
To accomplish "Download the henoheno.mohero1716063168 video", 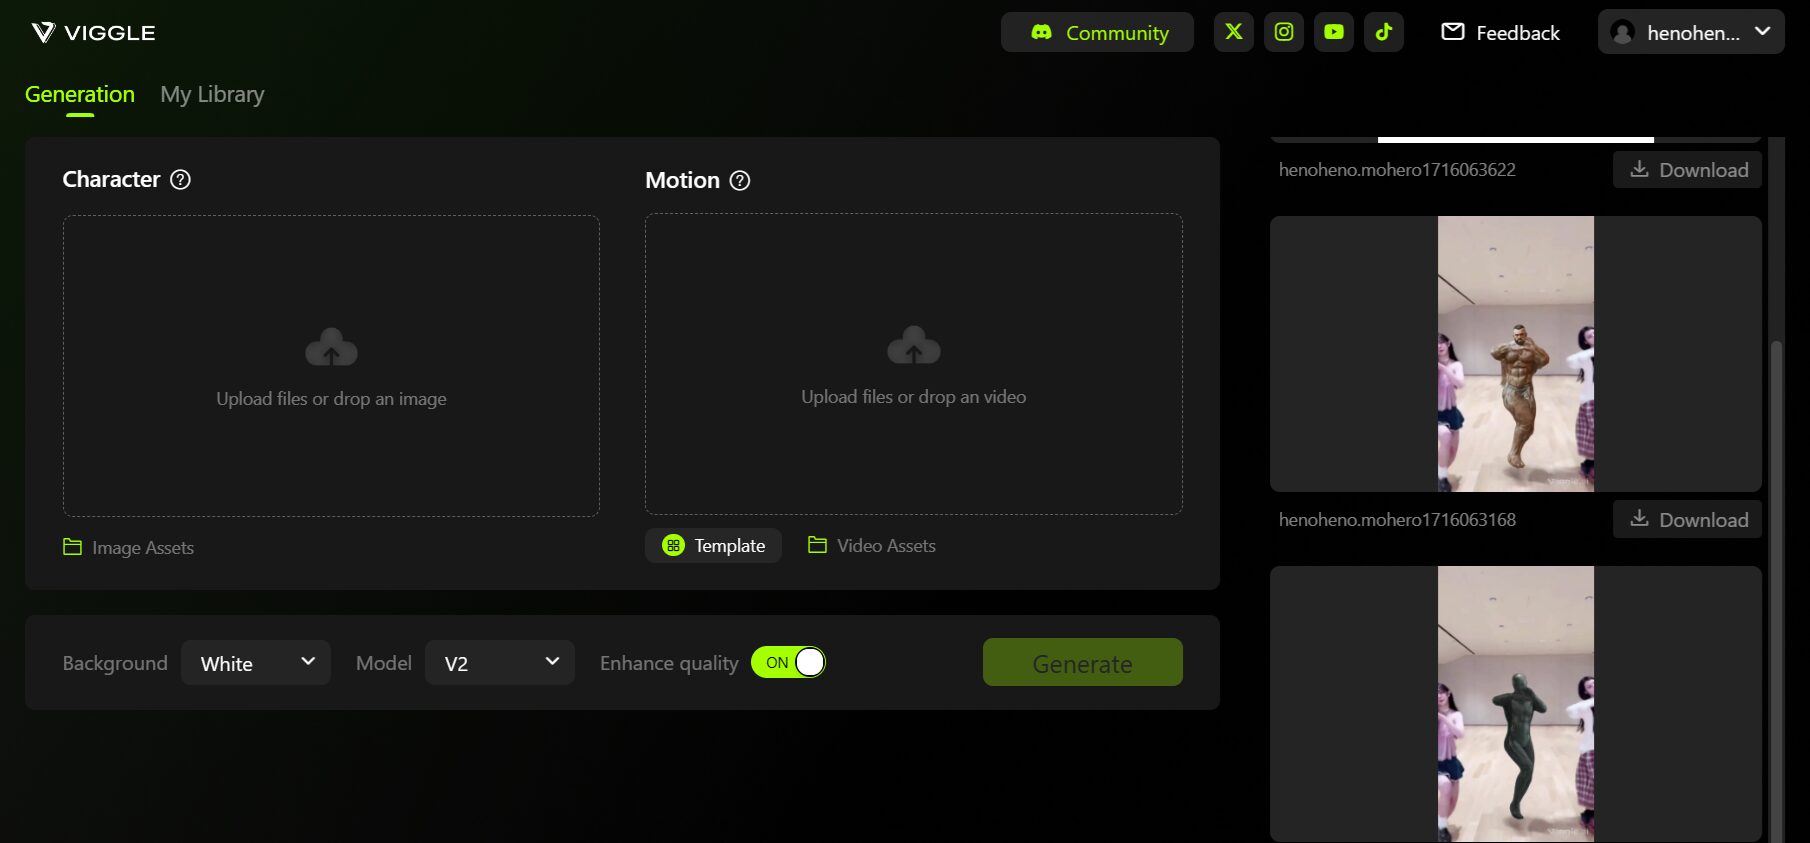I will click(1687, 520).
